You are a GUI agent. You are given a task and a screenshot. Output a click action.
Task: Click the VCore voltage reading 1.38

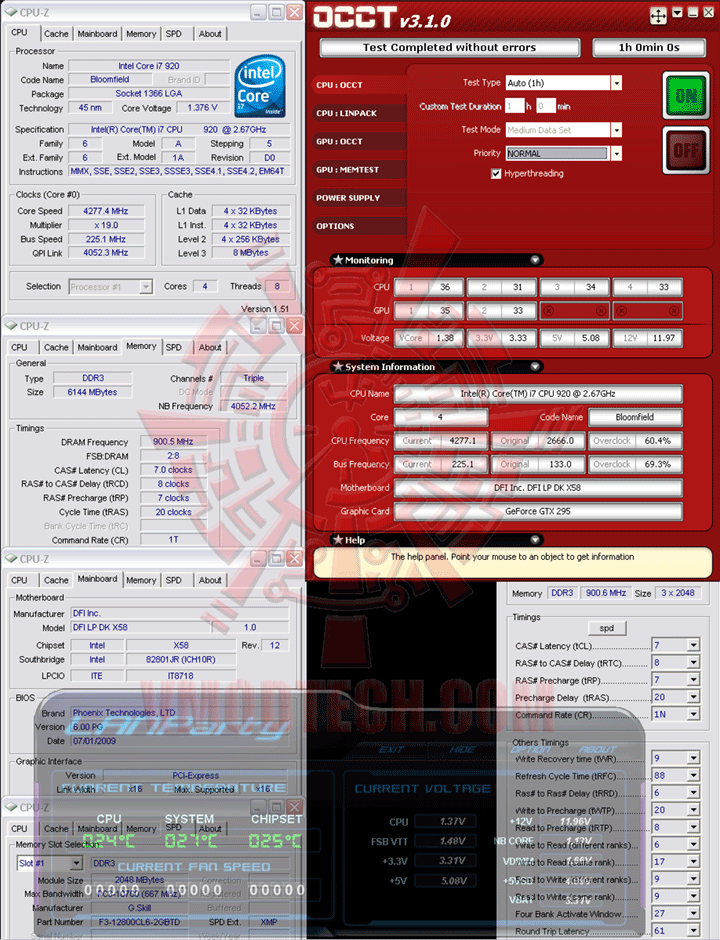click(x=445, y=338)
